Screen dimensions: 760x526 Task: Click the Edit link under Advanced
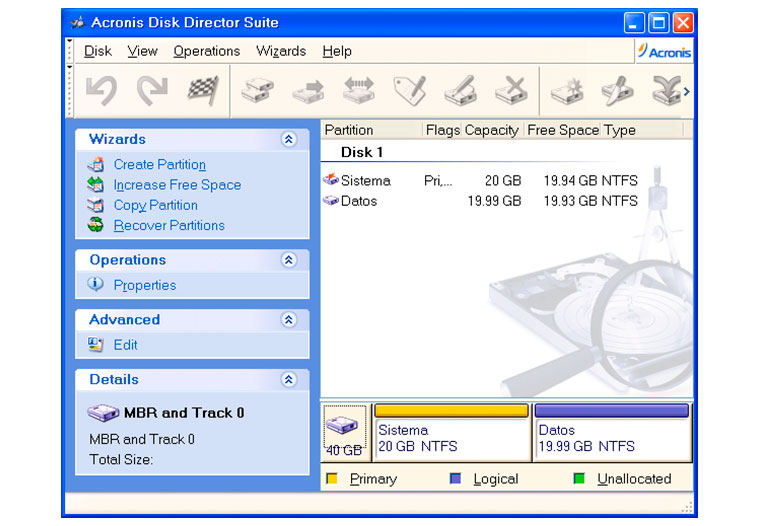coord(126,345)
